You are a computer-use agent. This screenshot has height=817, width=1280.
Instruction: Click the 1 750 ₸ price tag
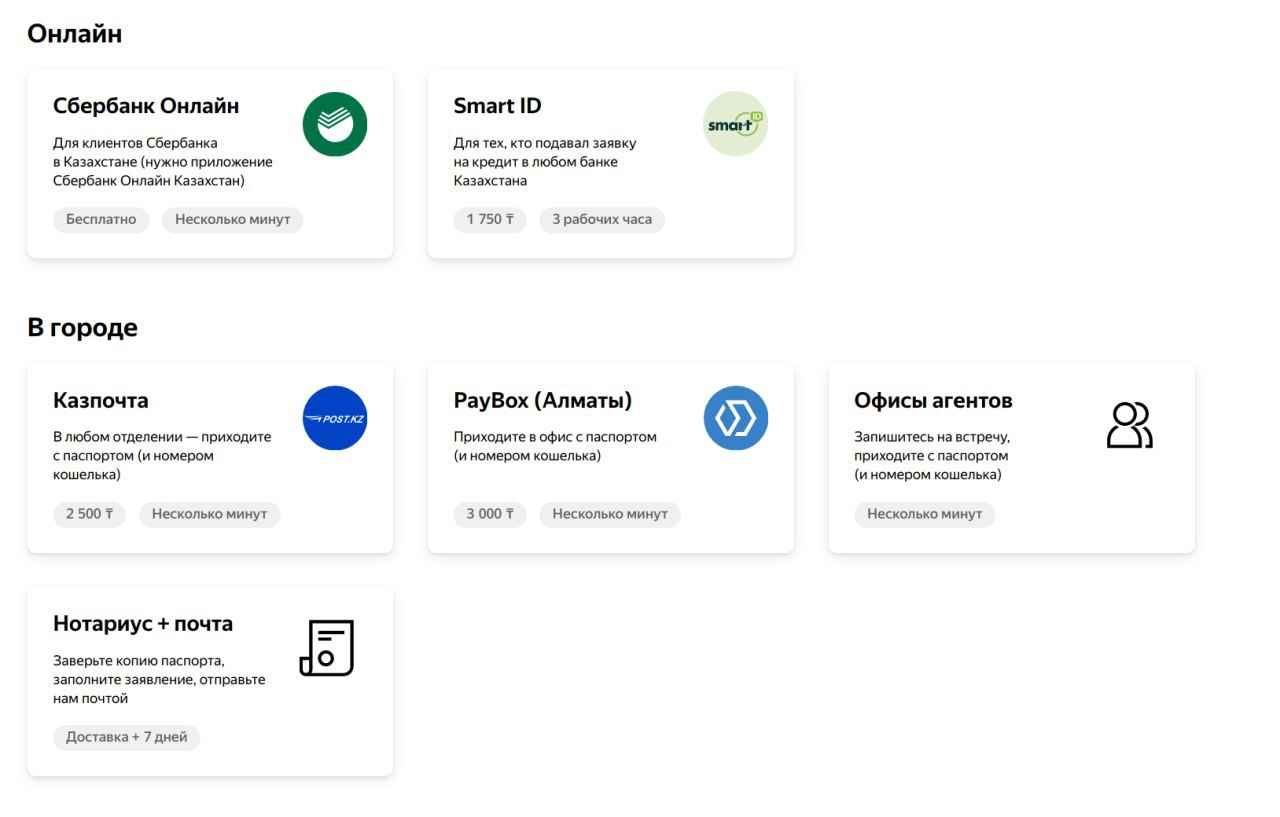pyautogui.click(x=490, y=219)
